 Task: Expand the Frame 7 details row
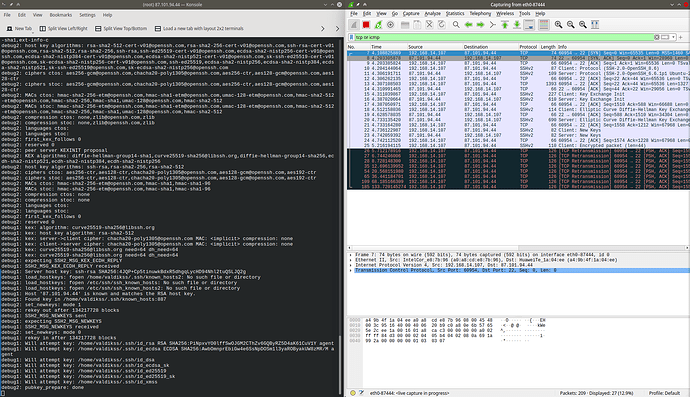(x=351, y=255)
